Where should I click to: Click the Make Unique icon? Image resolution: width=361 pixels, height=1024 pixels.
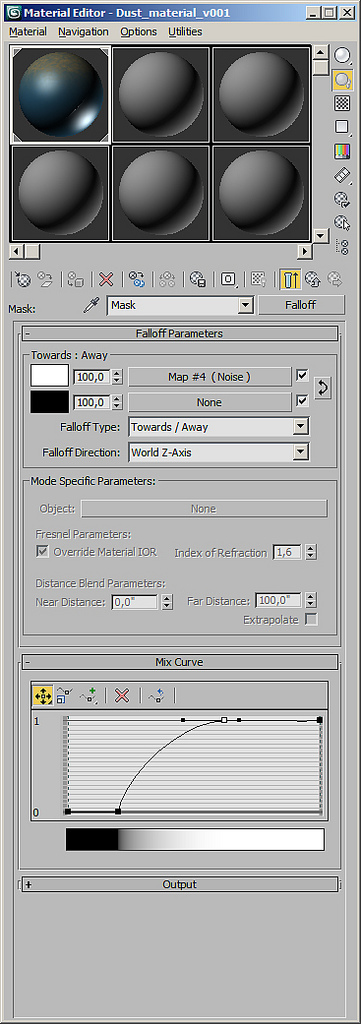click(167, 280)
